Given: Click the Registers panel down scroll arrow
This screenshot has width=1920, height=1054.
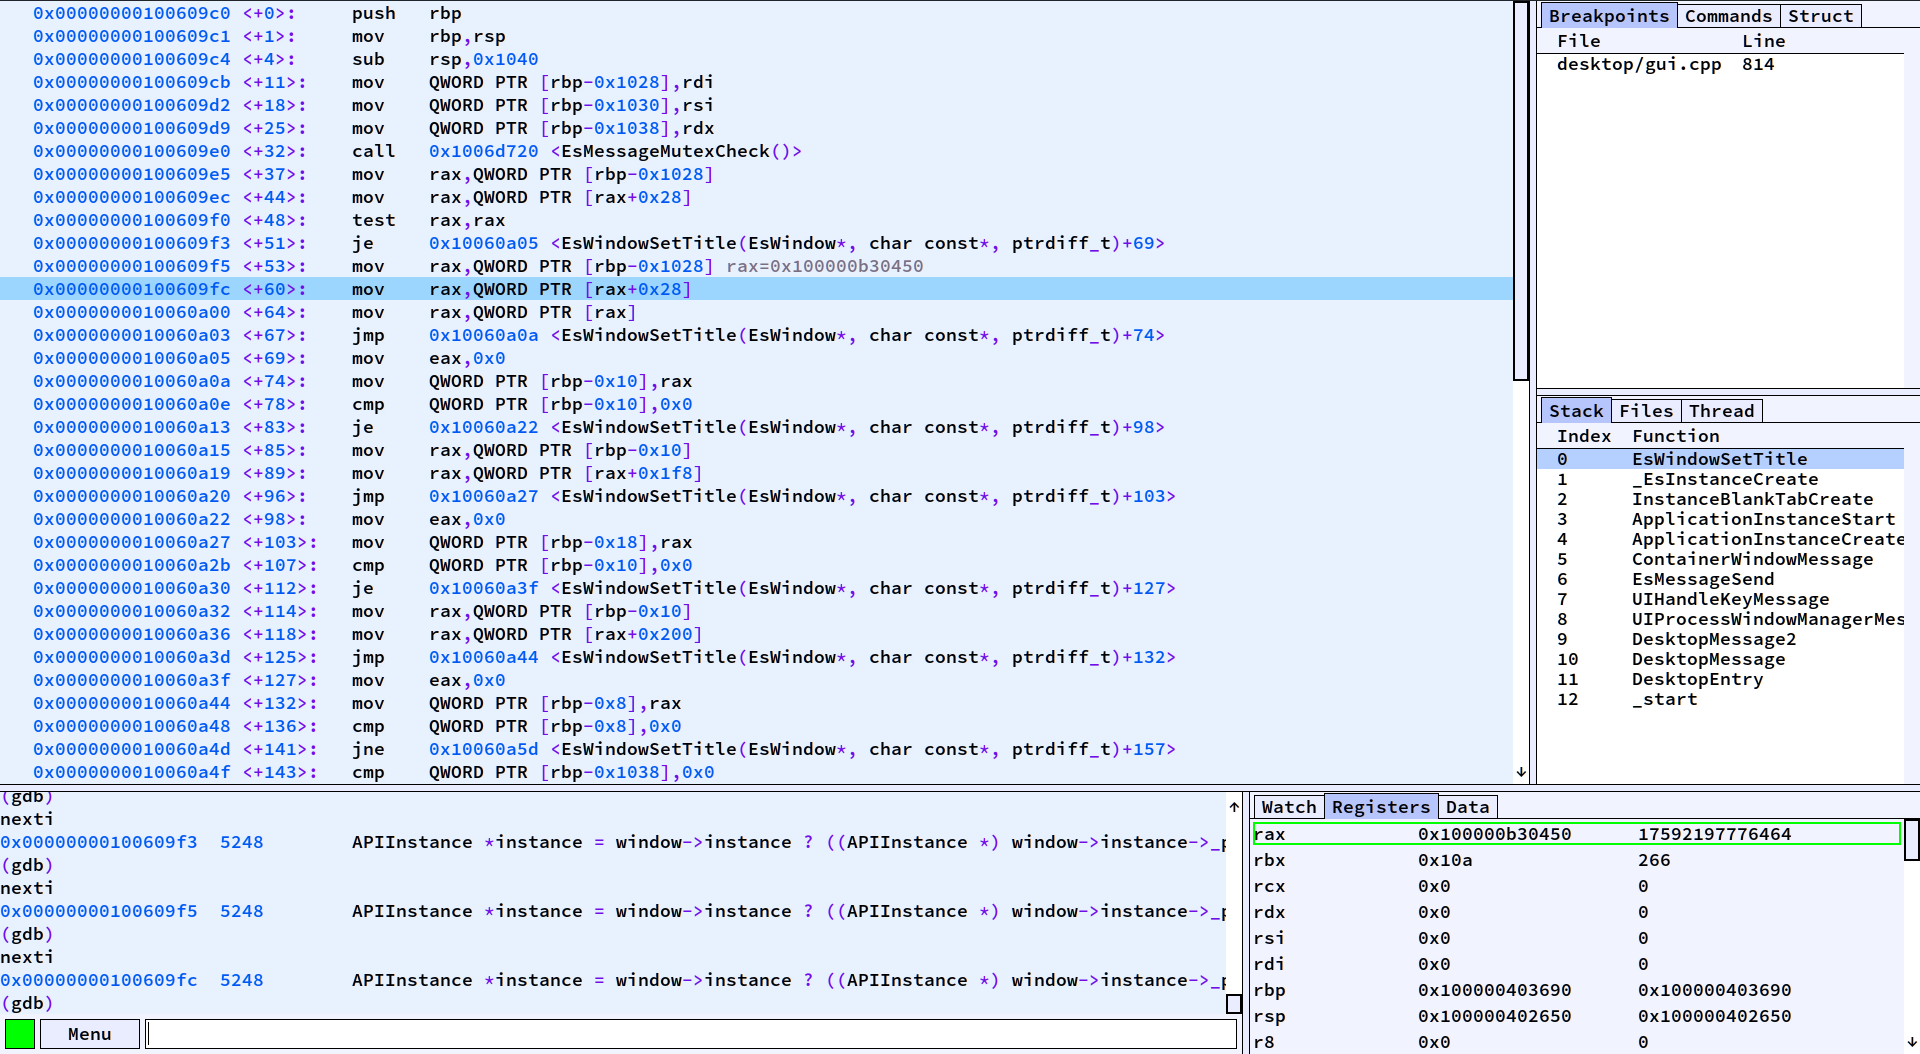Looking at the screenshot, I should pyautogui.click(x=1911, y=1043).
